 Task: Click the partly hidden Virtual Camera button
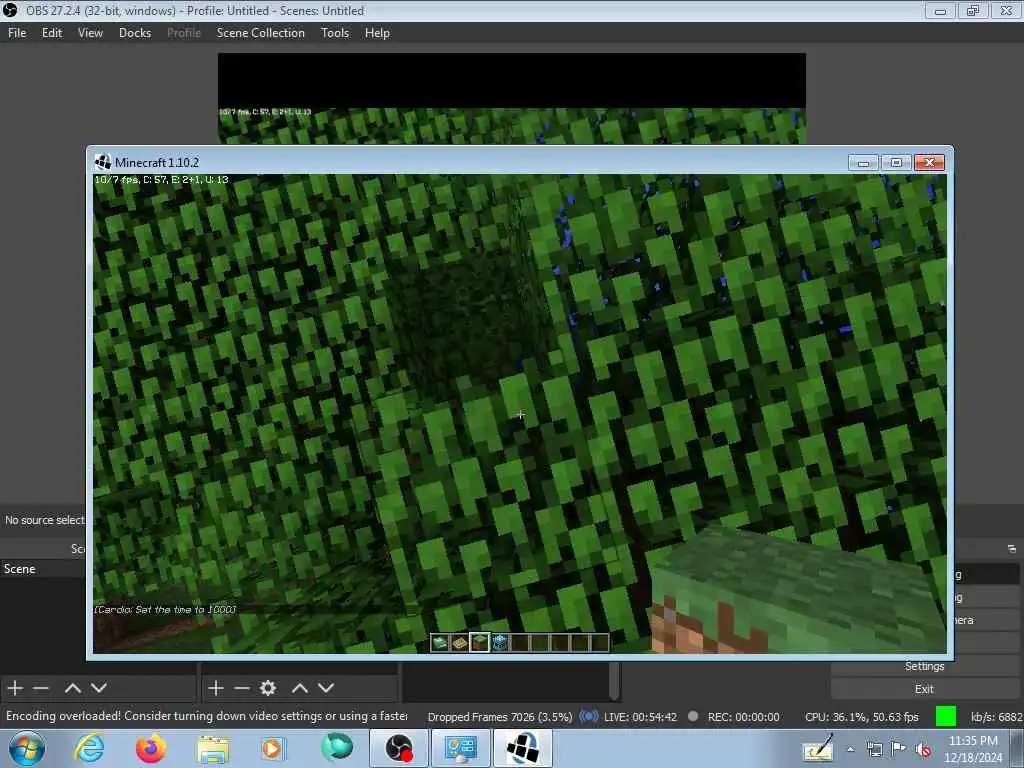pyautogui.click(x=985, y=620)
